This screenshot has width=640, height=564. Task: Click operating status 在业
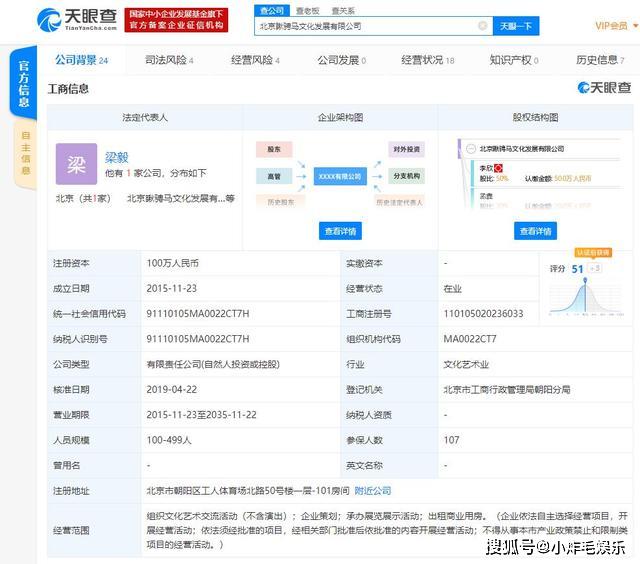(452, 289)
